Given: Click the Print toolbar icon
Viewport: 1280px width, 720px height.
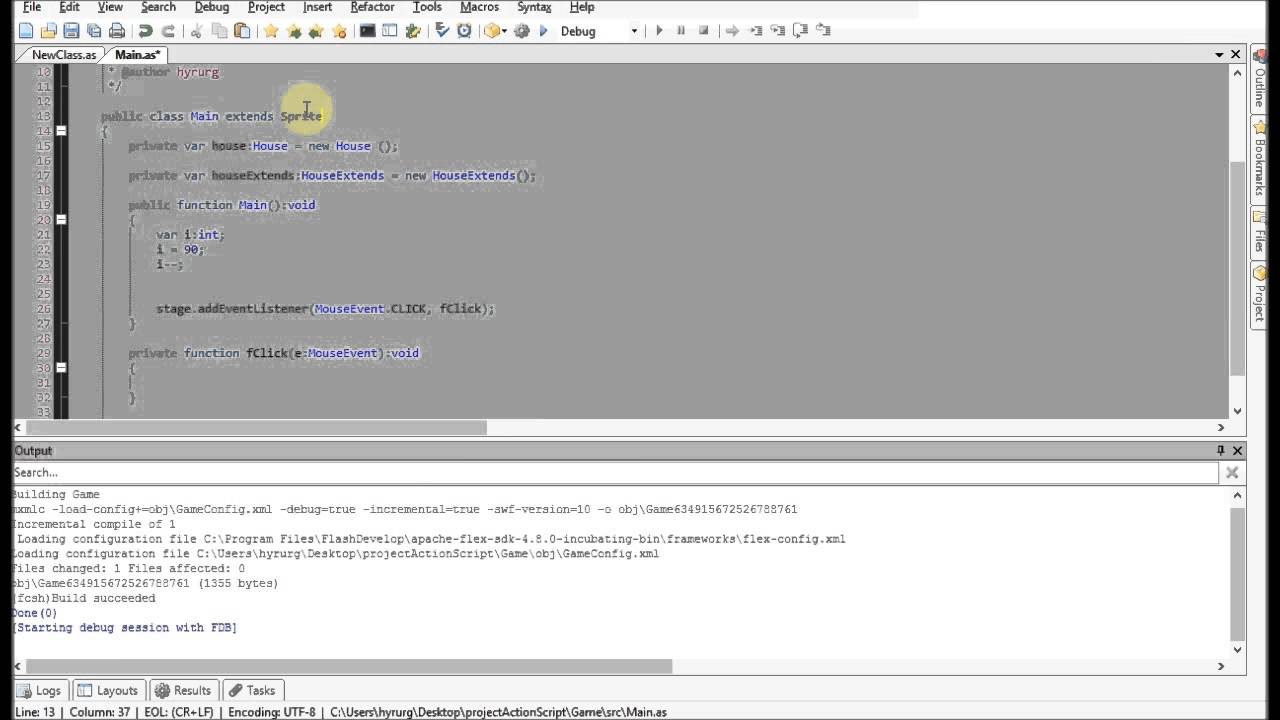Looking at the screenshot, I should point(117,31).
